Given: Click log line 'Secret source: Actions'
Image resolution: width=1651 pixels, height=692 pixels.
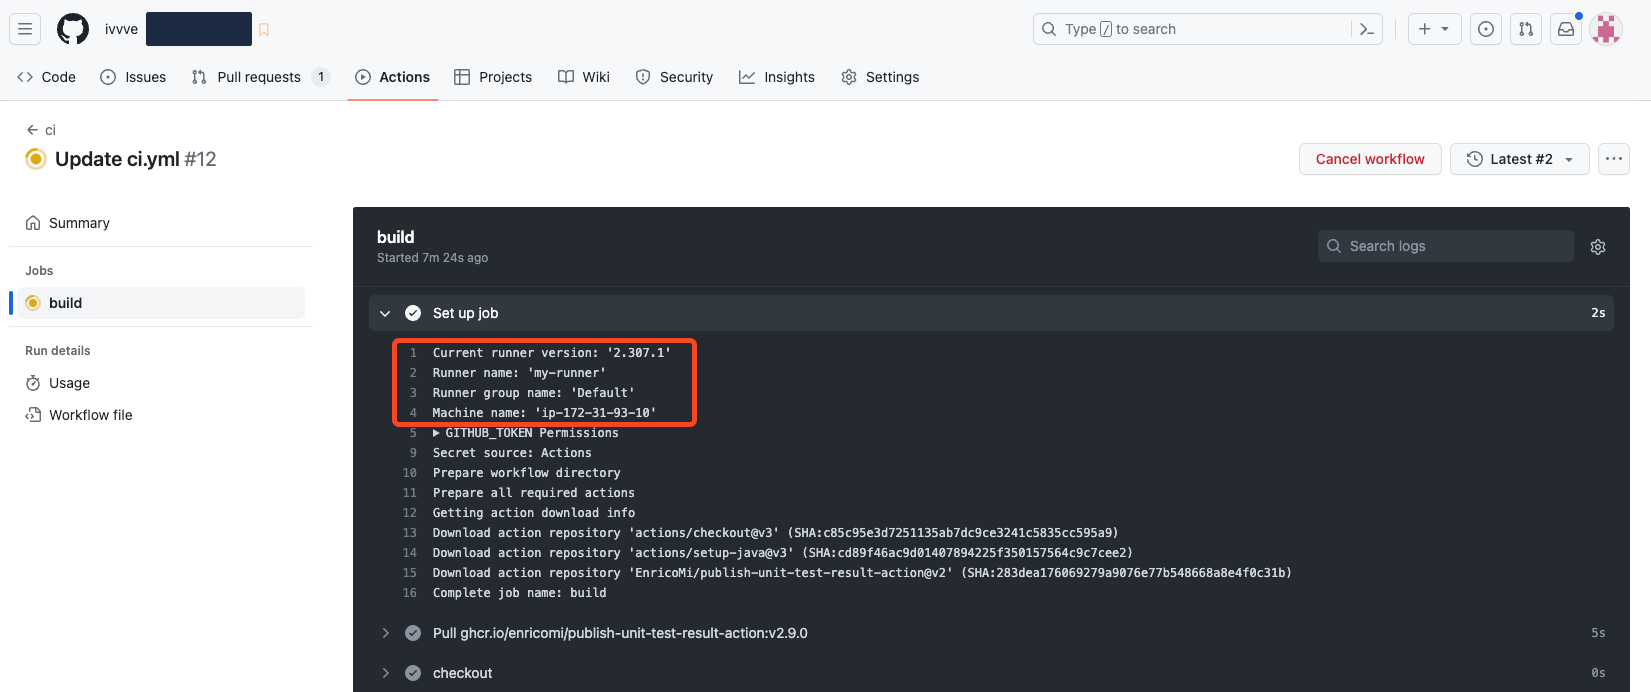Looking at the screenshot, I should pyautogui.click(x=512, y=453).
